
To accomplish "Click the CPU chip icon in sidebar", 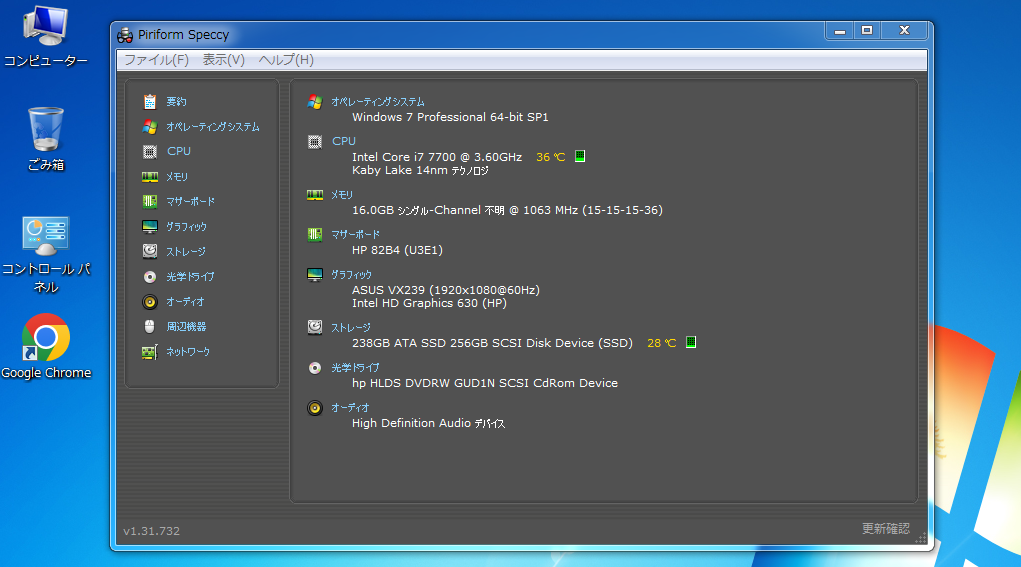I will point(150,152).
